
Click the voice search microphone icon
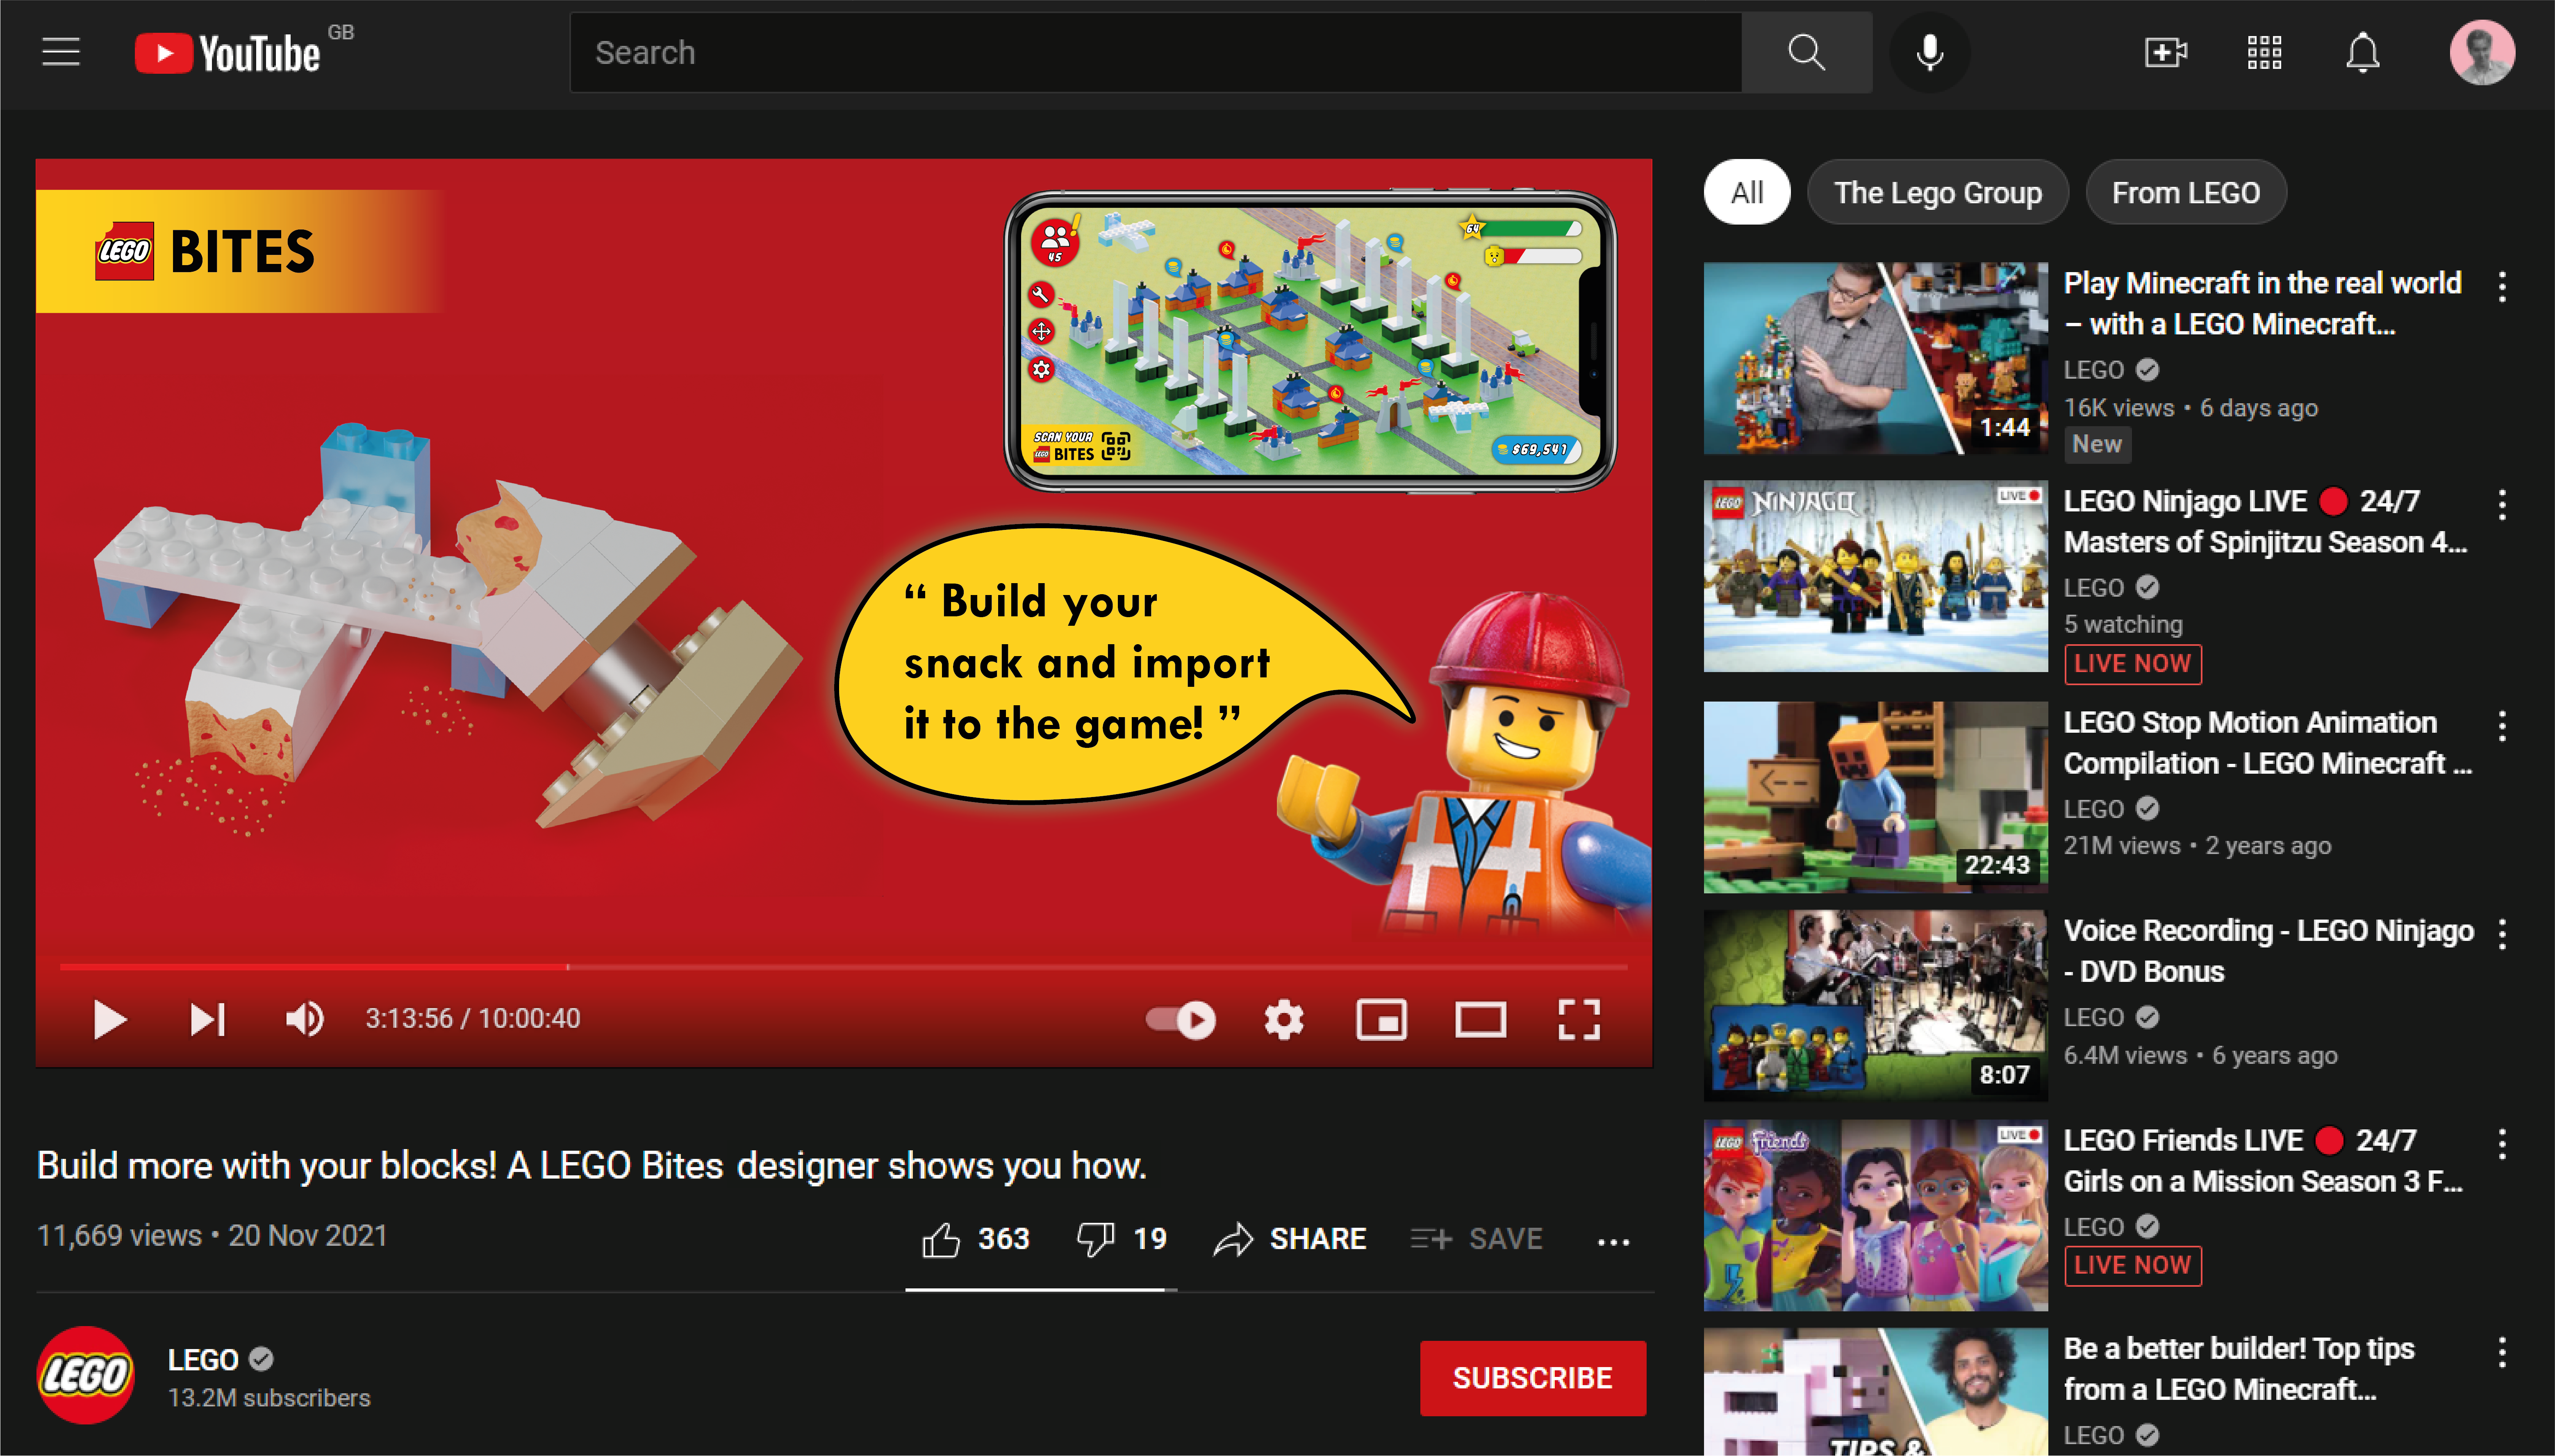point(1929,52)
